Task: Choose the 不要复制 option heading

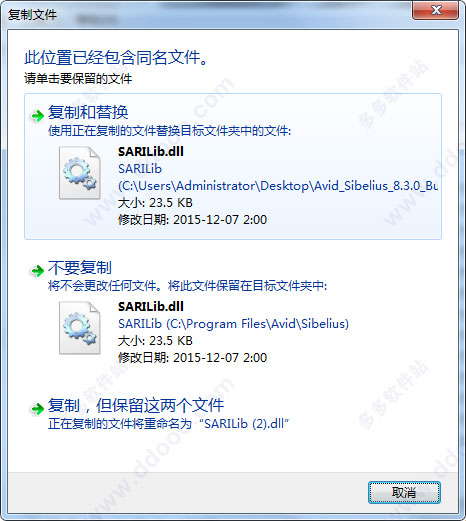Action: [x=80, y=267]
